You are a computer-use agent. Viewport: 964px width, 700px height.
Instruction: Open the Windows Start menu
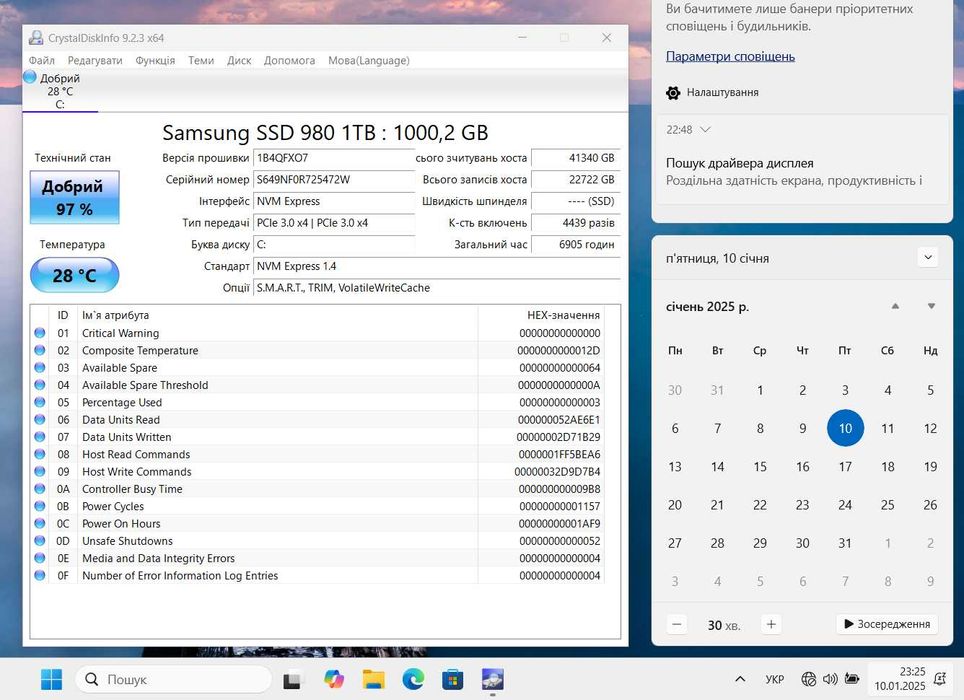pyautogui.click(x=51, y=679)
